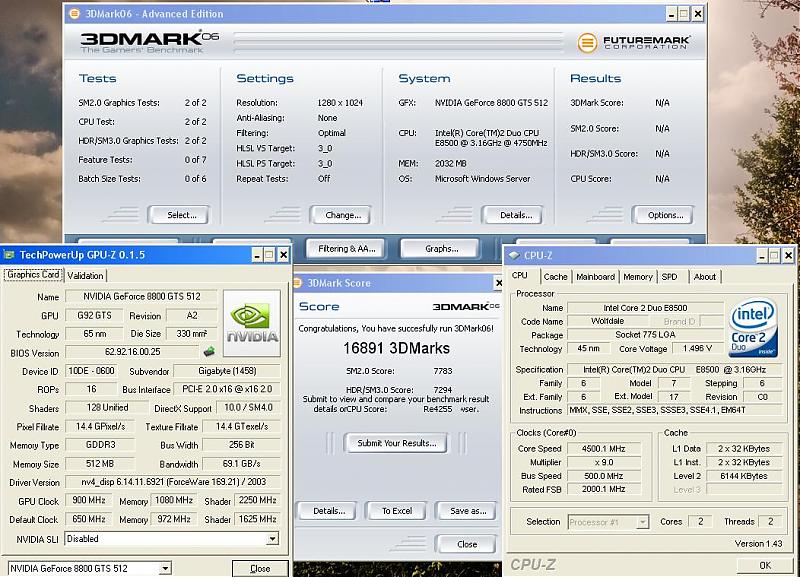800x577 pixels.
Task: Click the Instructions field in CPU-Z
Action: (674, 410)
